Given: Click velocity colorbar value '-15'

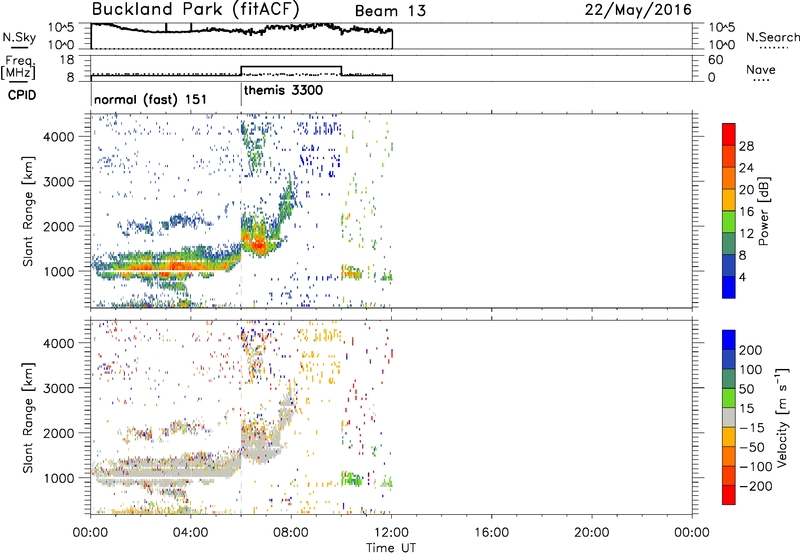Looking at the screenshot, I should [x=752, y=427].
